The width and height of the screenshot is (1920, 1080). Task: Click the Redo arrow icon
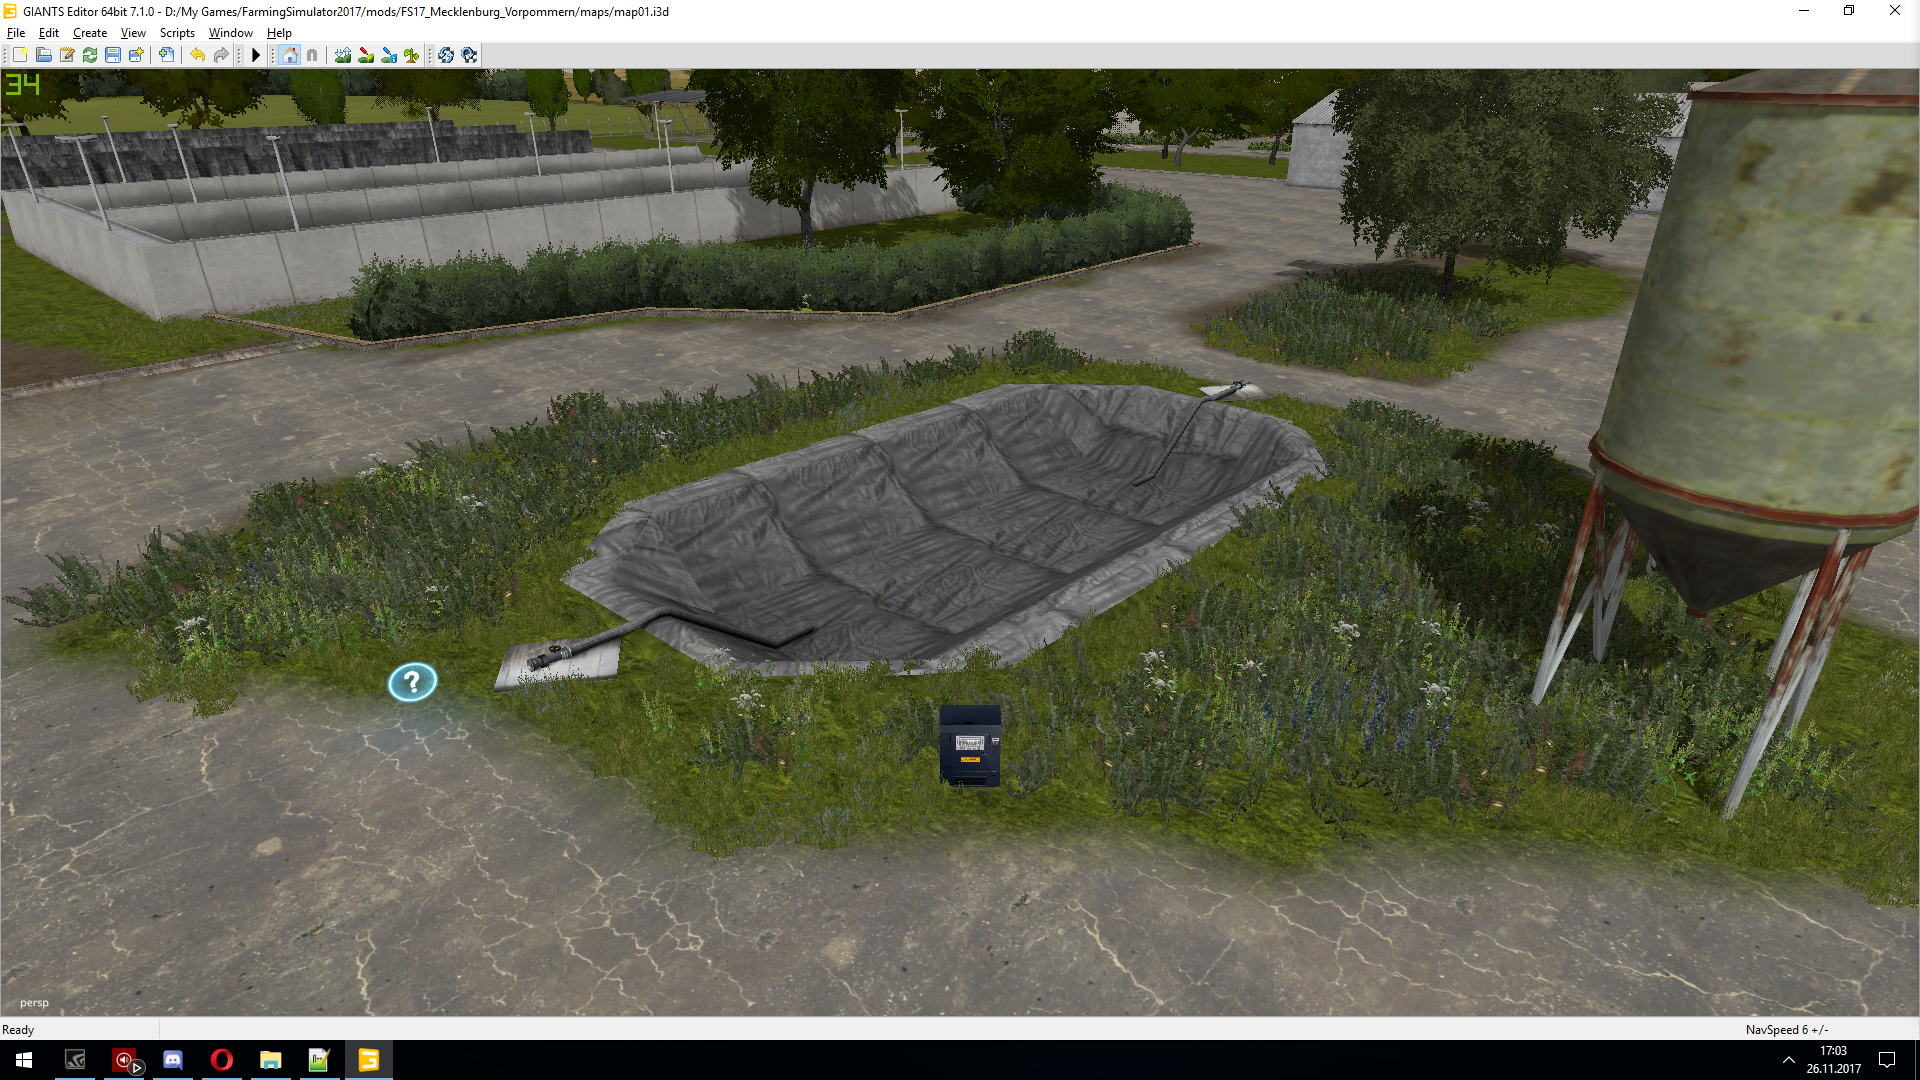pyautogui.click(x=221, y=55)
